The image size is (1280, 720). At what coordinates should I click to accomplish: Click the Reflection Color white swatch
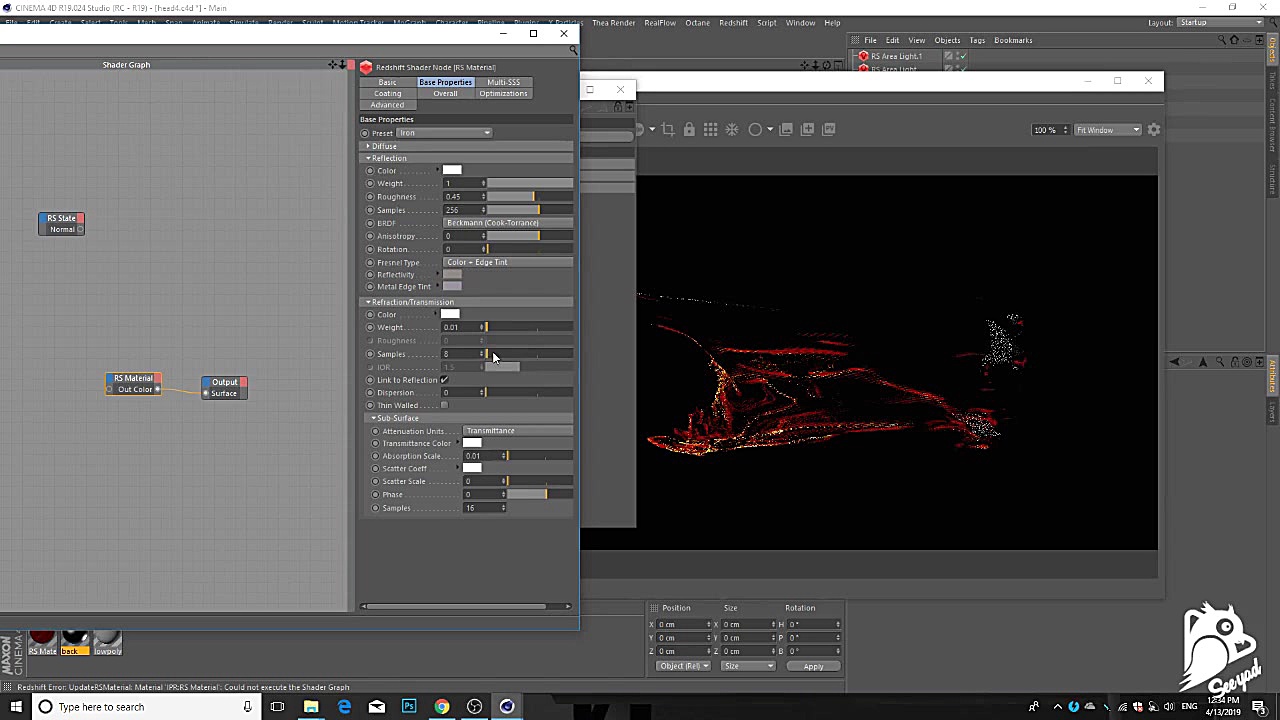point(452,170)
